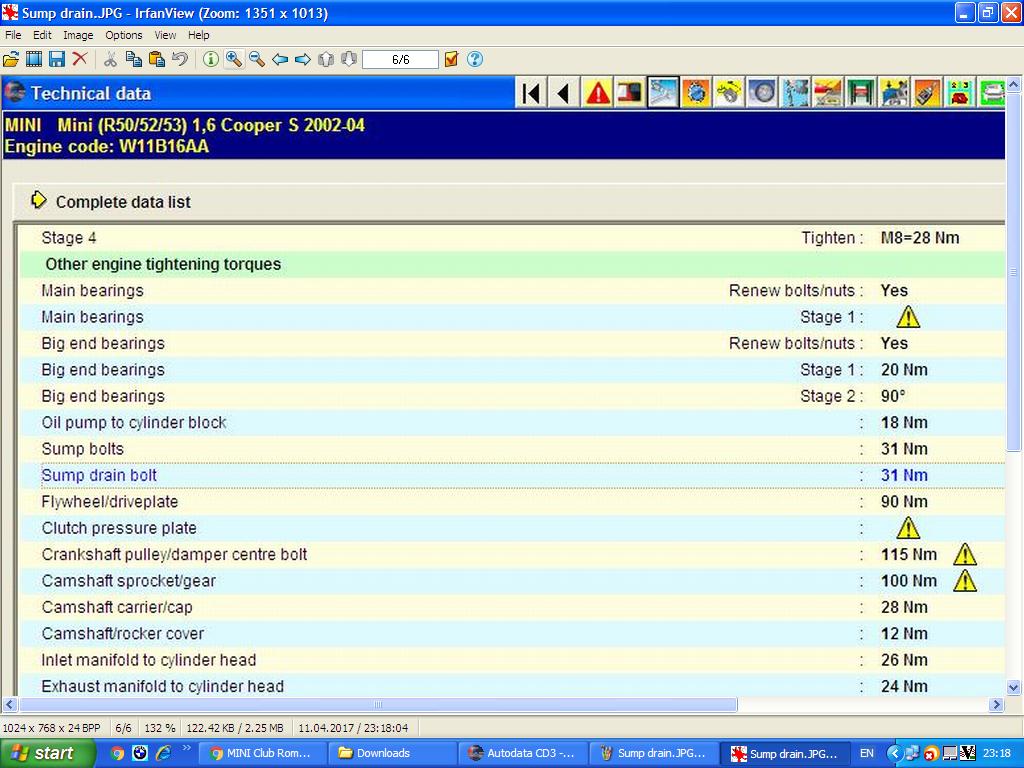Go to previous image with left arrow
Screen dimensions: 1024x768
click(x=280, y=59)
